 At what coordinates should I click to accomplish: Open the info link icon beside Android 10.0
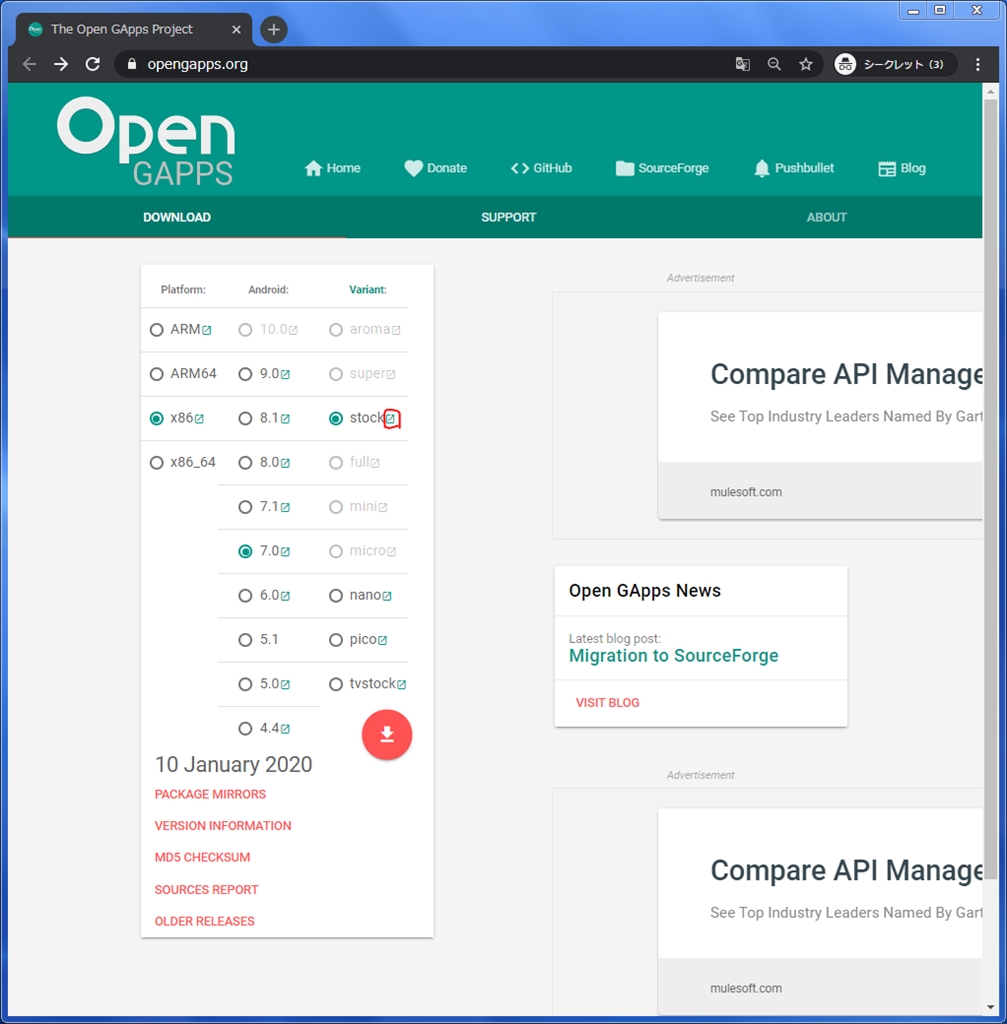[x=293, y=330]
